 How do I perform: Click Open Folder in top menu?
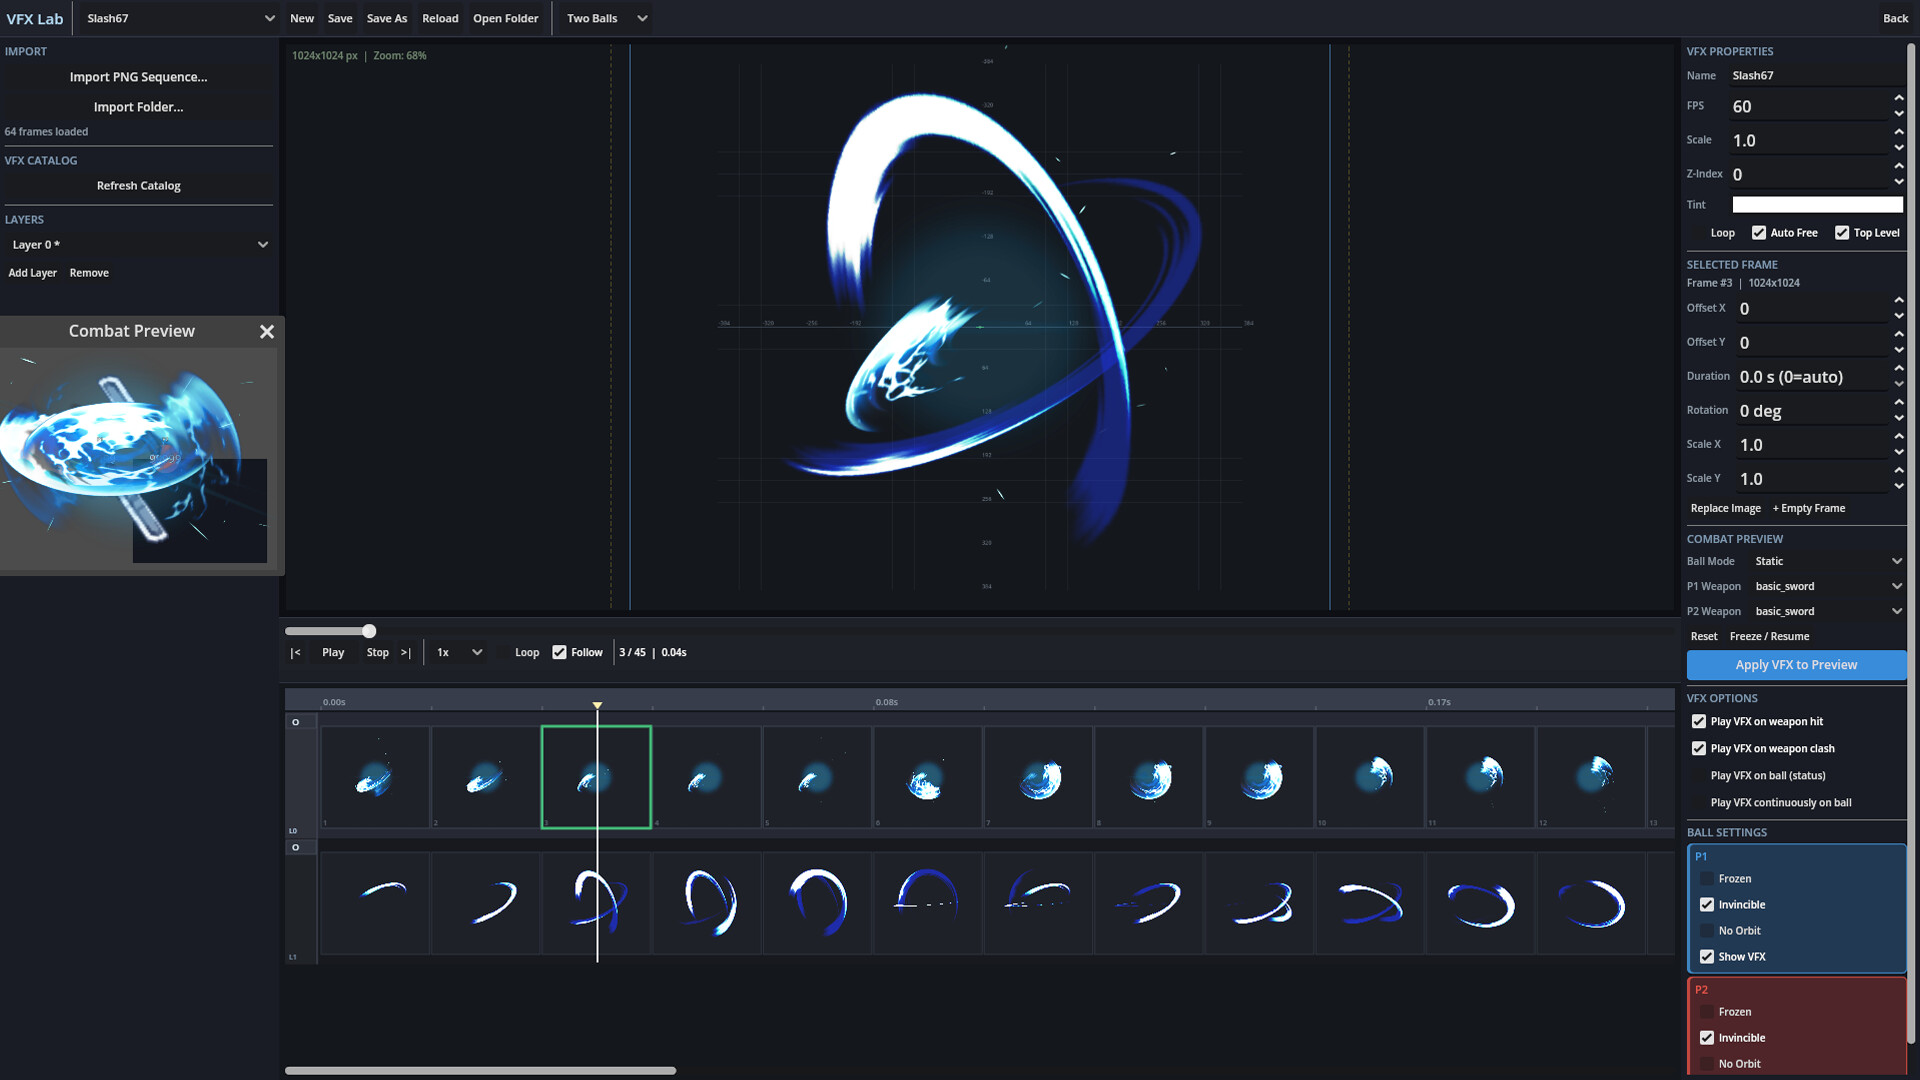pos(505,19)
